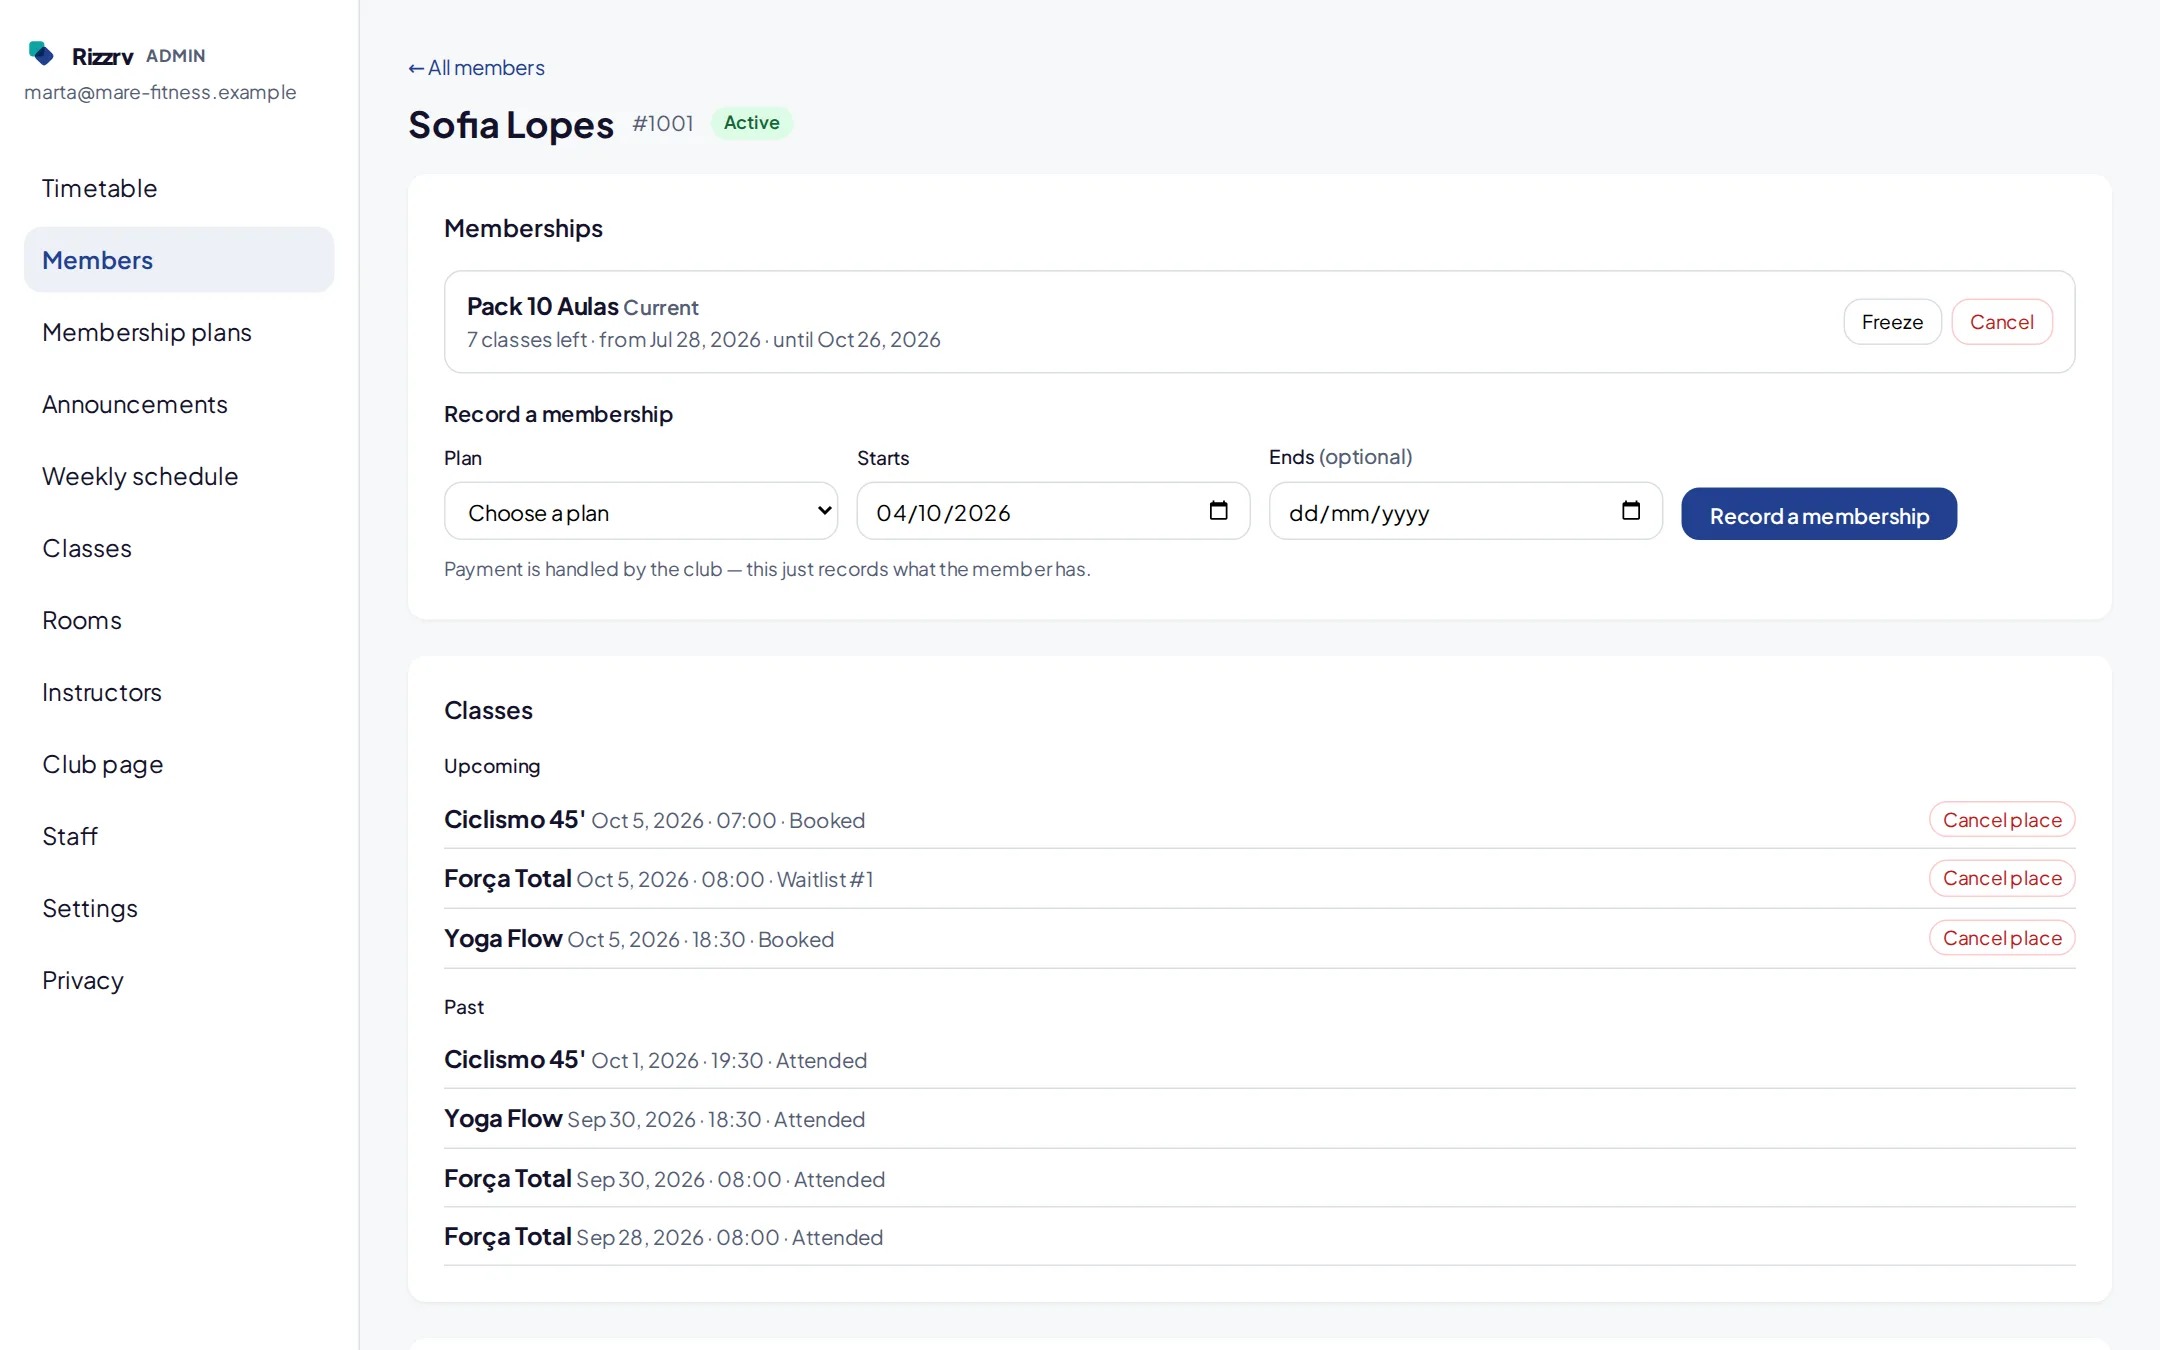Focus the Starts date field
This screenshot has height=1350, width=2160.
point(1053,511)
